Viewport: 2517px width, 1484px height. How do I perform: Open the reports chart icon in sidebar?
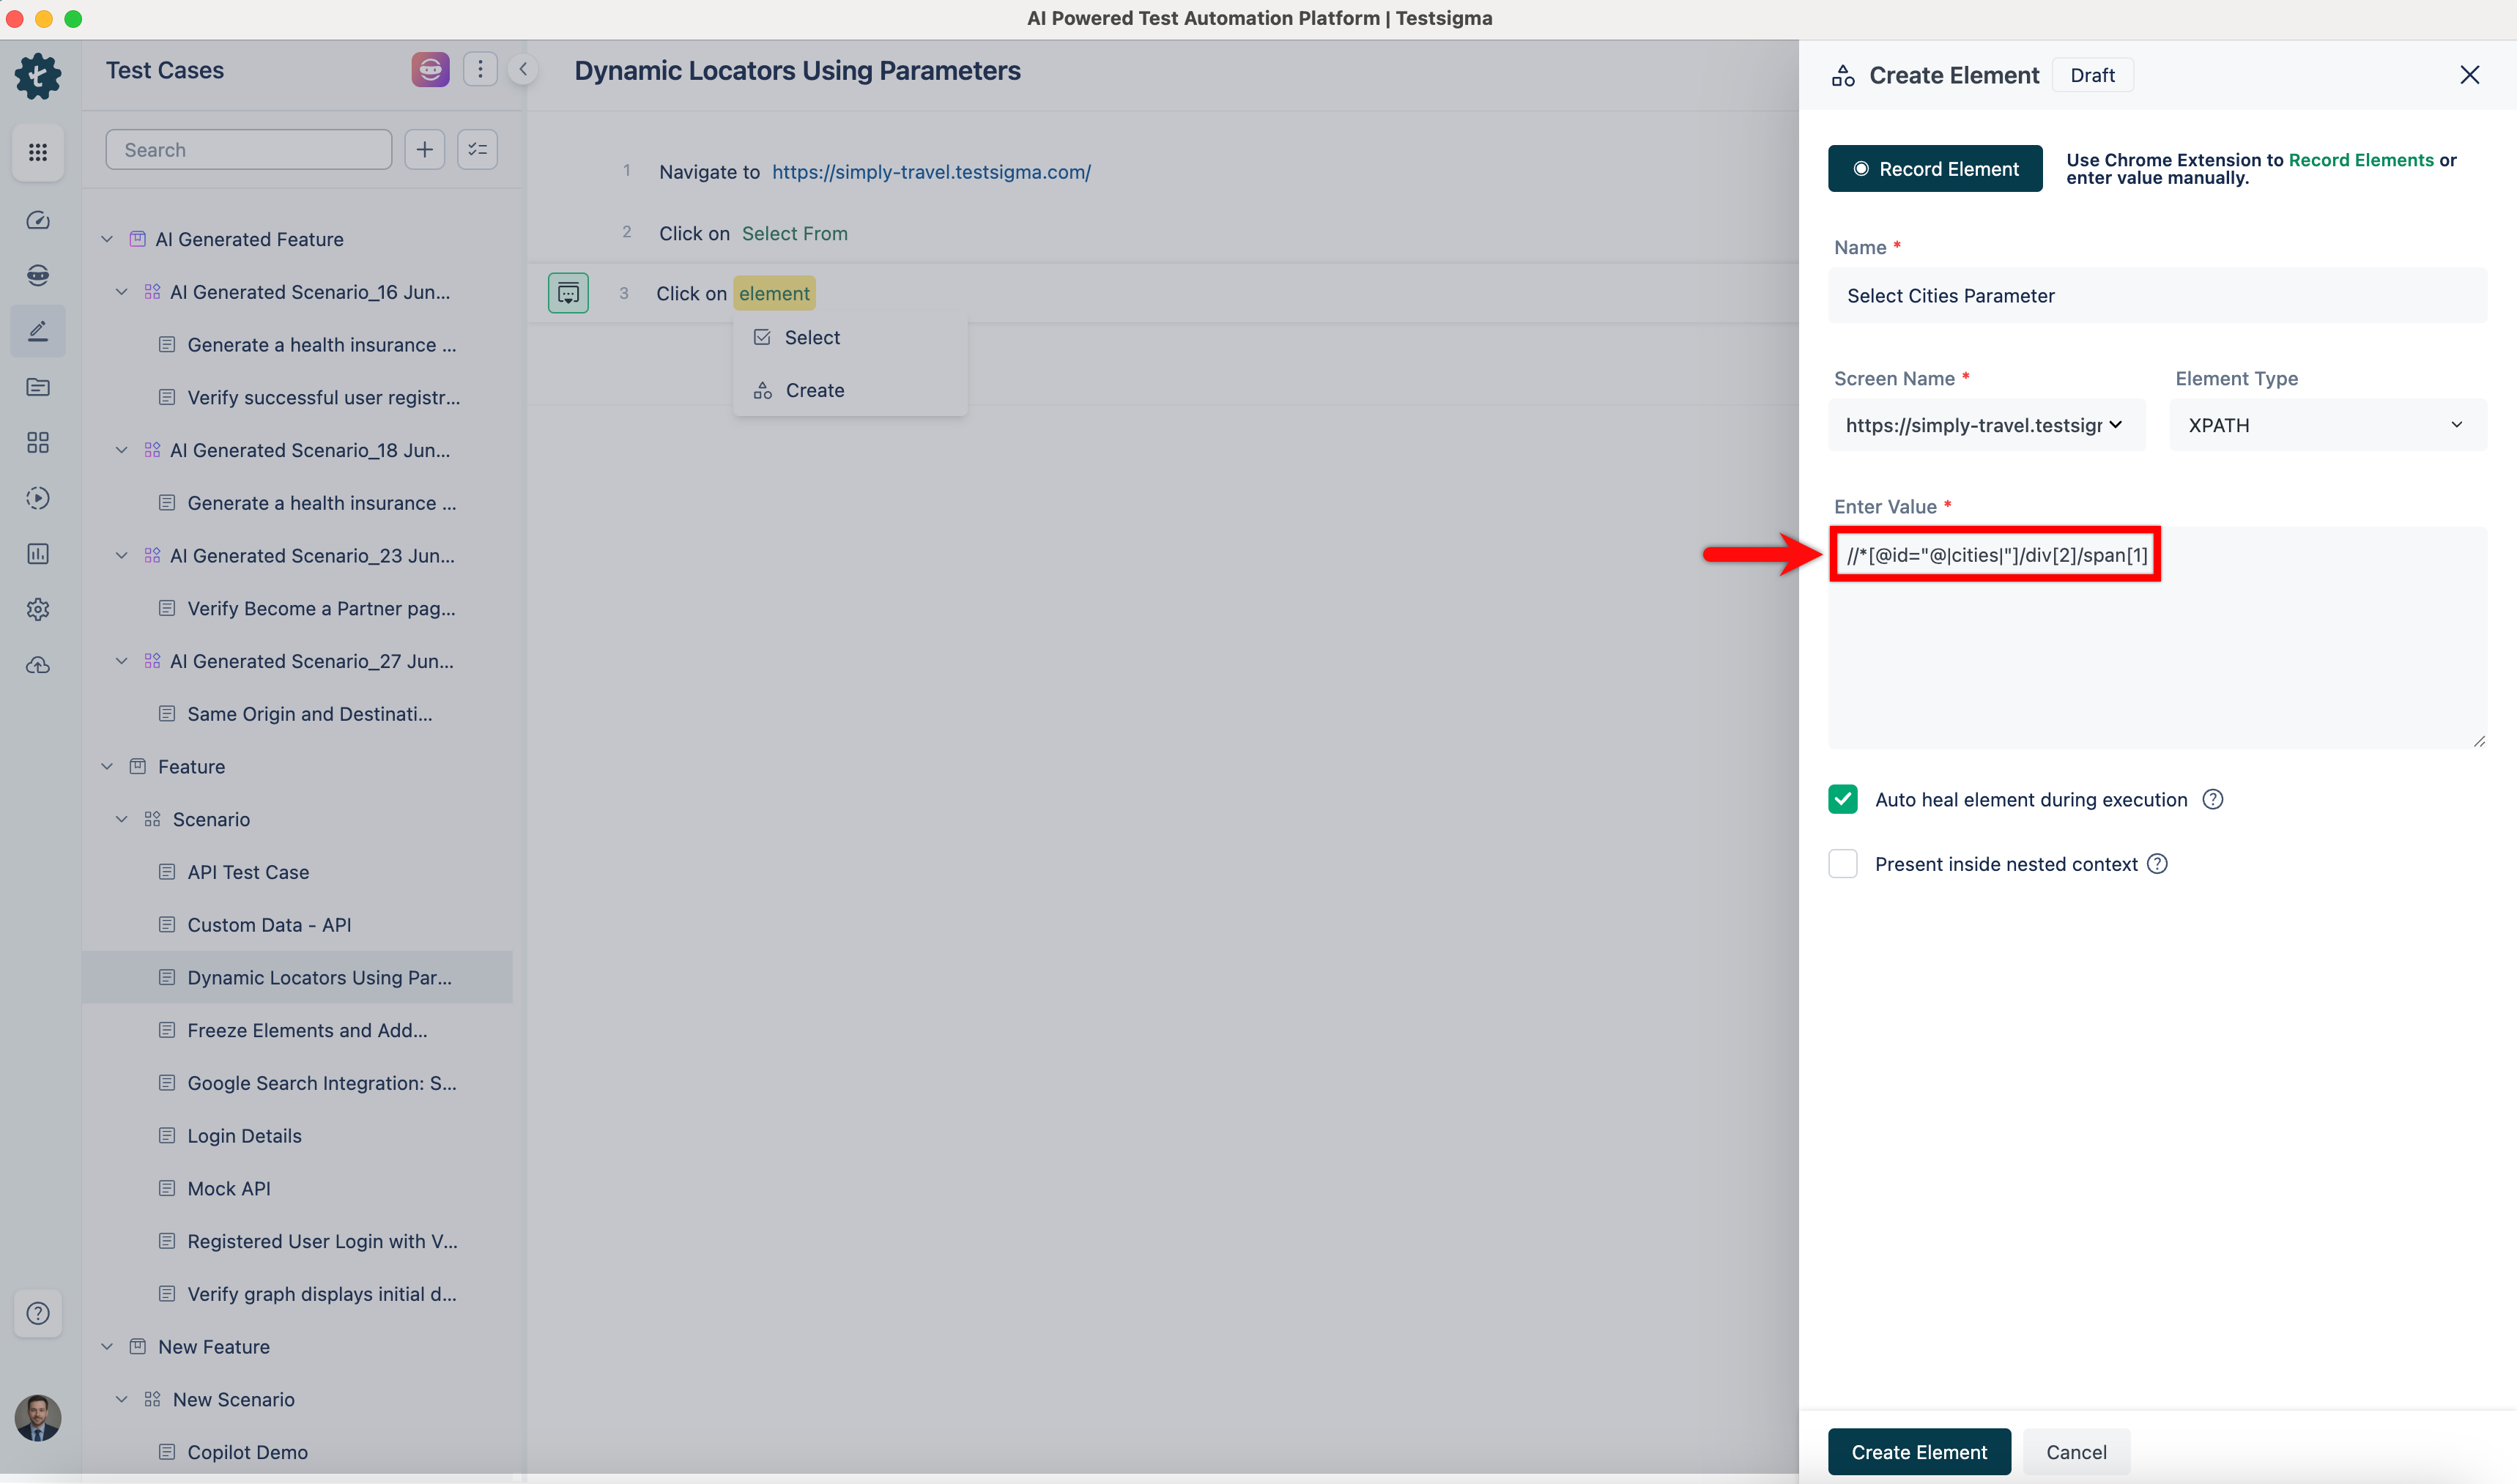pyautogui.click(x=38, y=553)
